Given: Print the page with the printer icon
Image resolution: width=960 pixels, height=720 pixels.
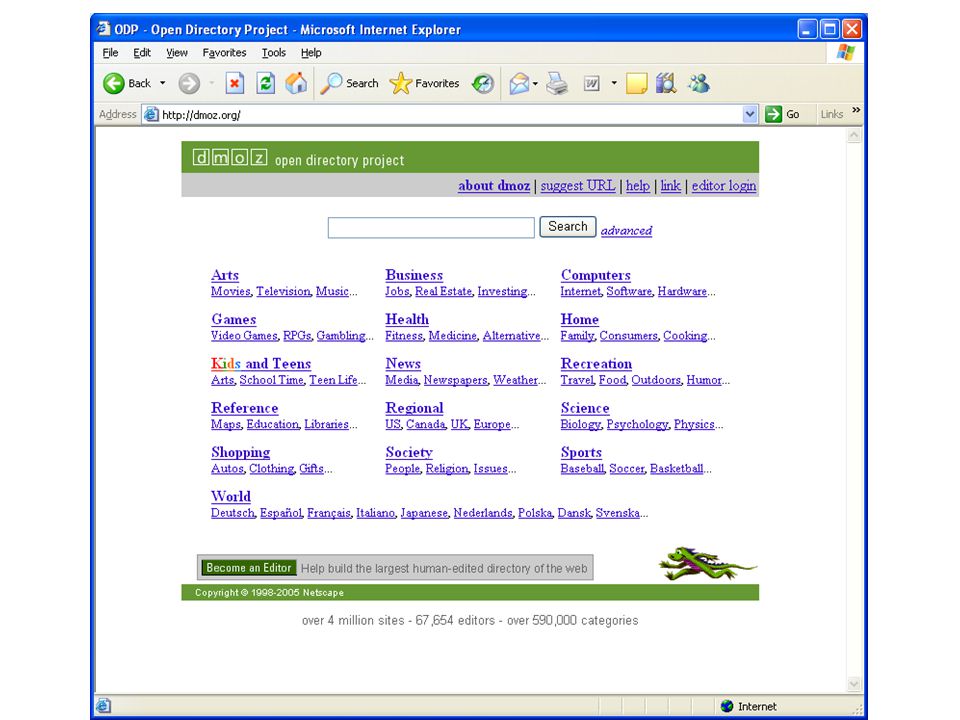Looking at the screenshot, I should click(557, 83).
